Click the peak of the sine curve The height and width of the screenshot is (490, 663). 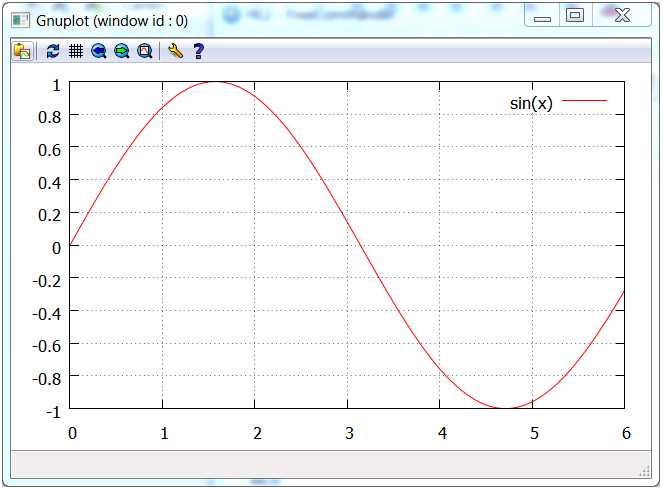[x=216, y=82]
